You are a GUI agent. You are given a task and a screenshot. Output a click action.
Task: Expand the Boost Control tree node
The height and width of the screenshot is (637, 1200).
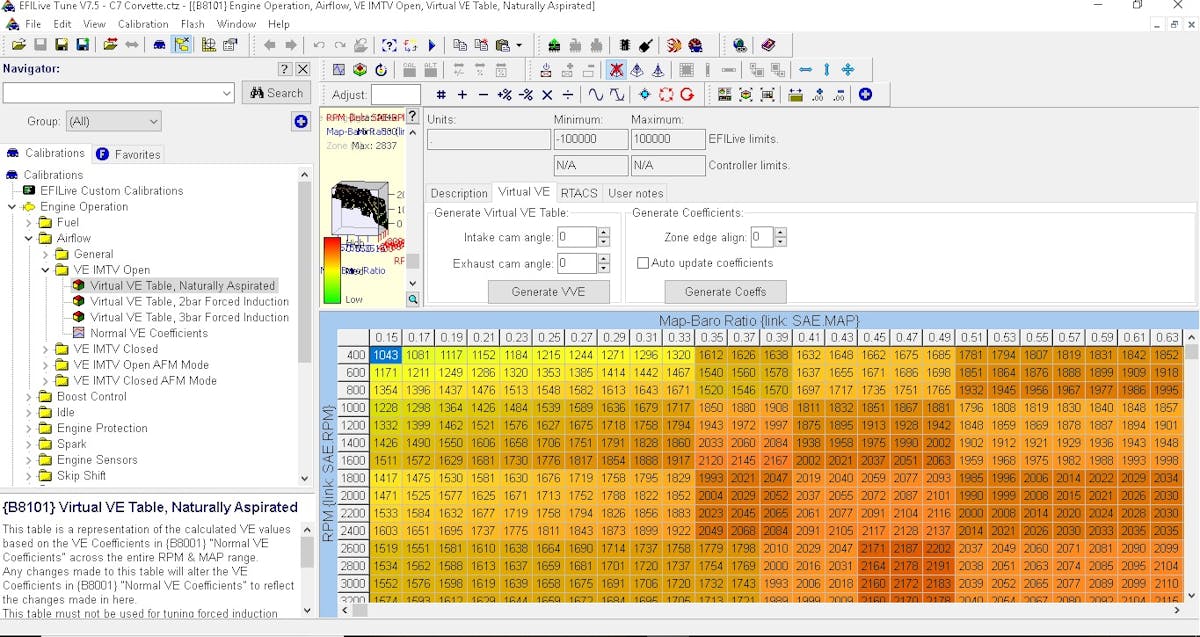pos(29,397)
